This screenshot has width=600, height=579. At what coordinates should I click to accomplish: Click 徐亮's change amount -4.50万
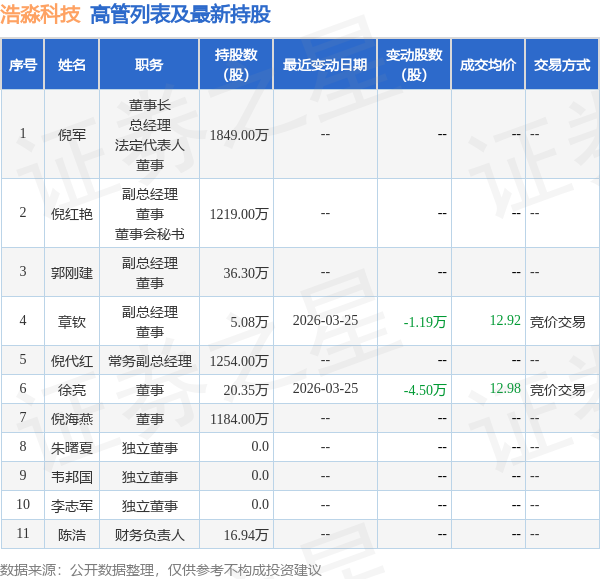[425, 390]
